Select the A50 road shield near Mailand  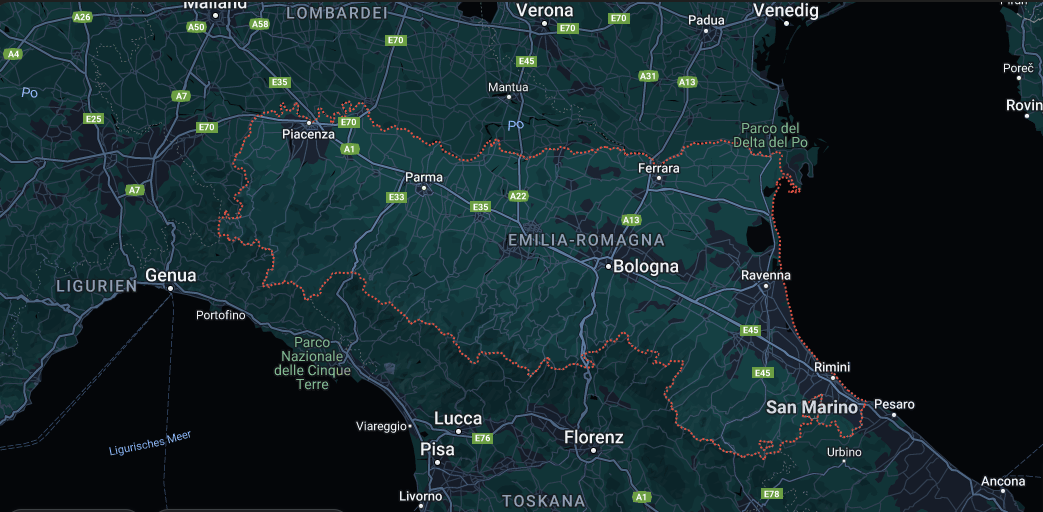(196, 27)
